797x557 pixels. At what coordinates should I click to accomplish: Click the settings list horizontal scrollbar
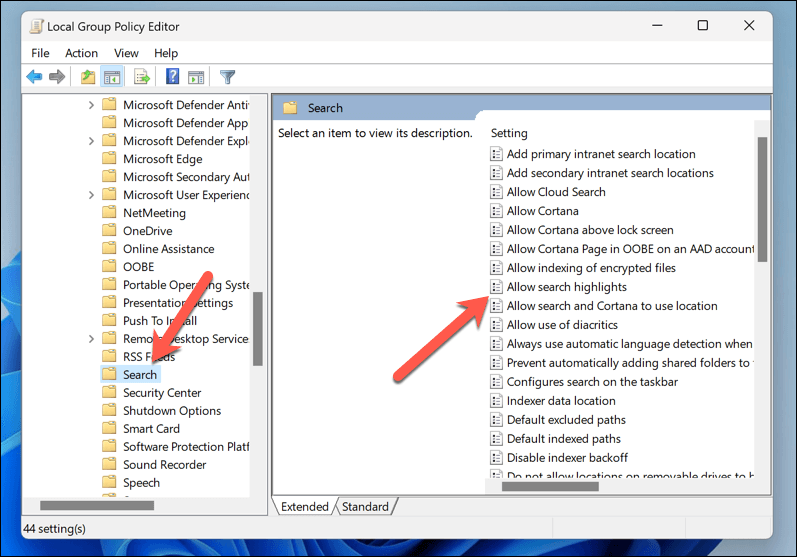tap(548, 487)
